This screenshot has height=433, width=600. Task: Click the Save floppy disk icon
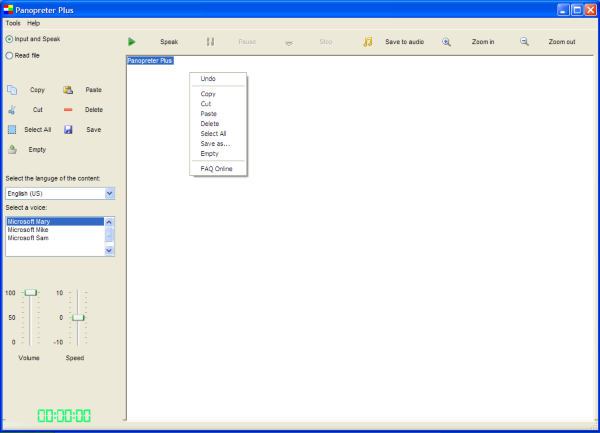tap(68, 129)
